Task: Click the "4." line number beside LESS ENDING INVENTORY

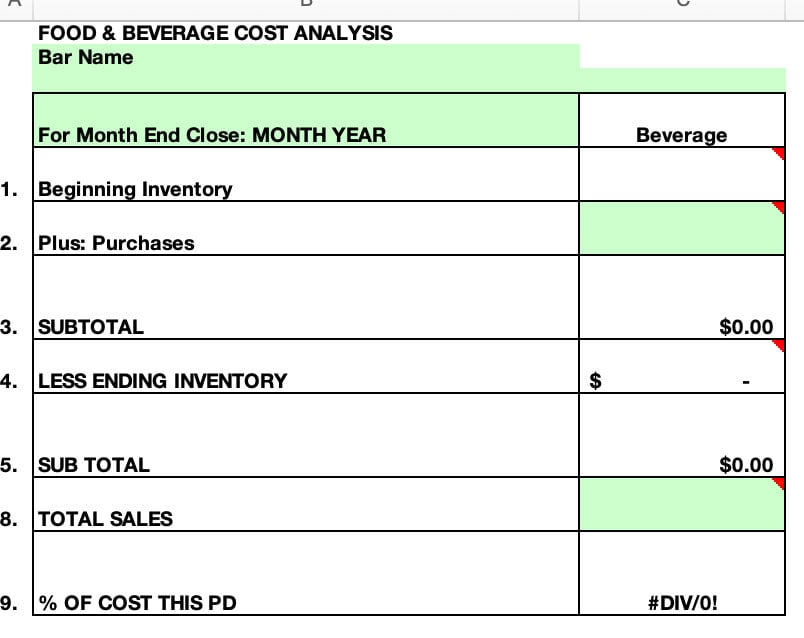Action: tap(9, 381)
